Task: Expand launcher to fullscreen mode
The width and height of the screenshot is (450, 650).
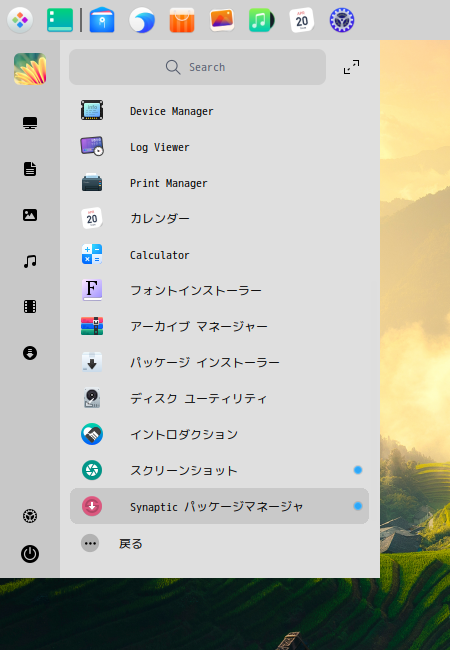Action: pos(351,67)
